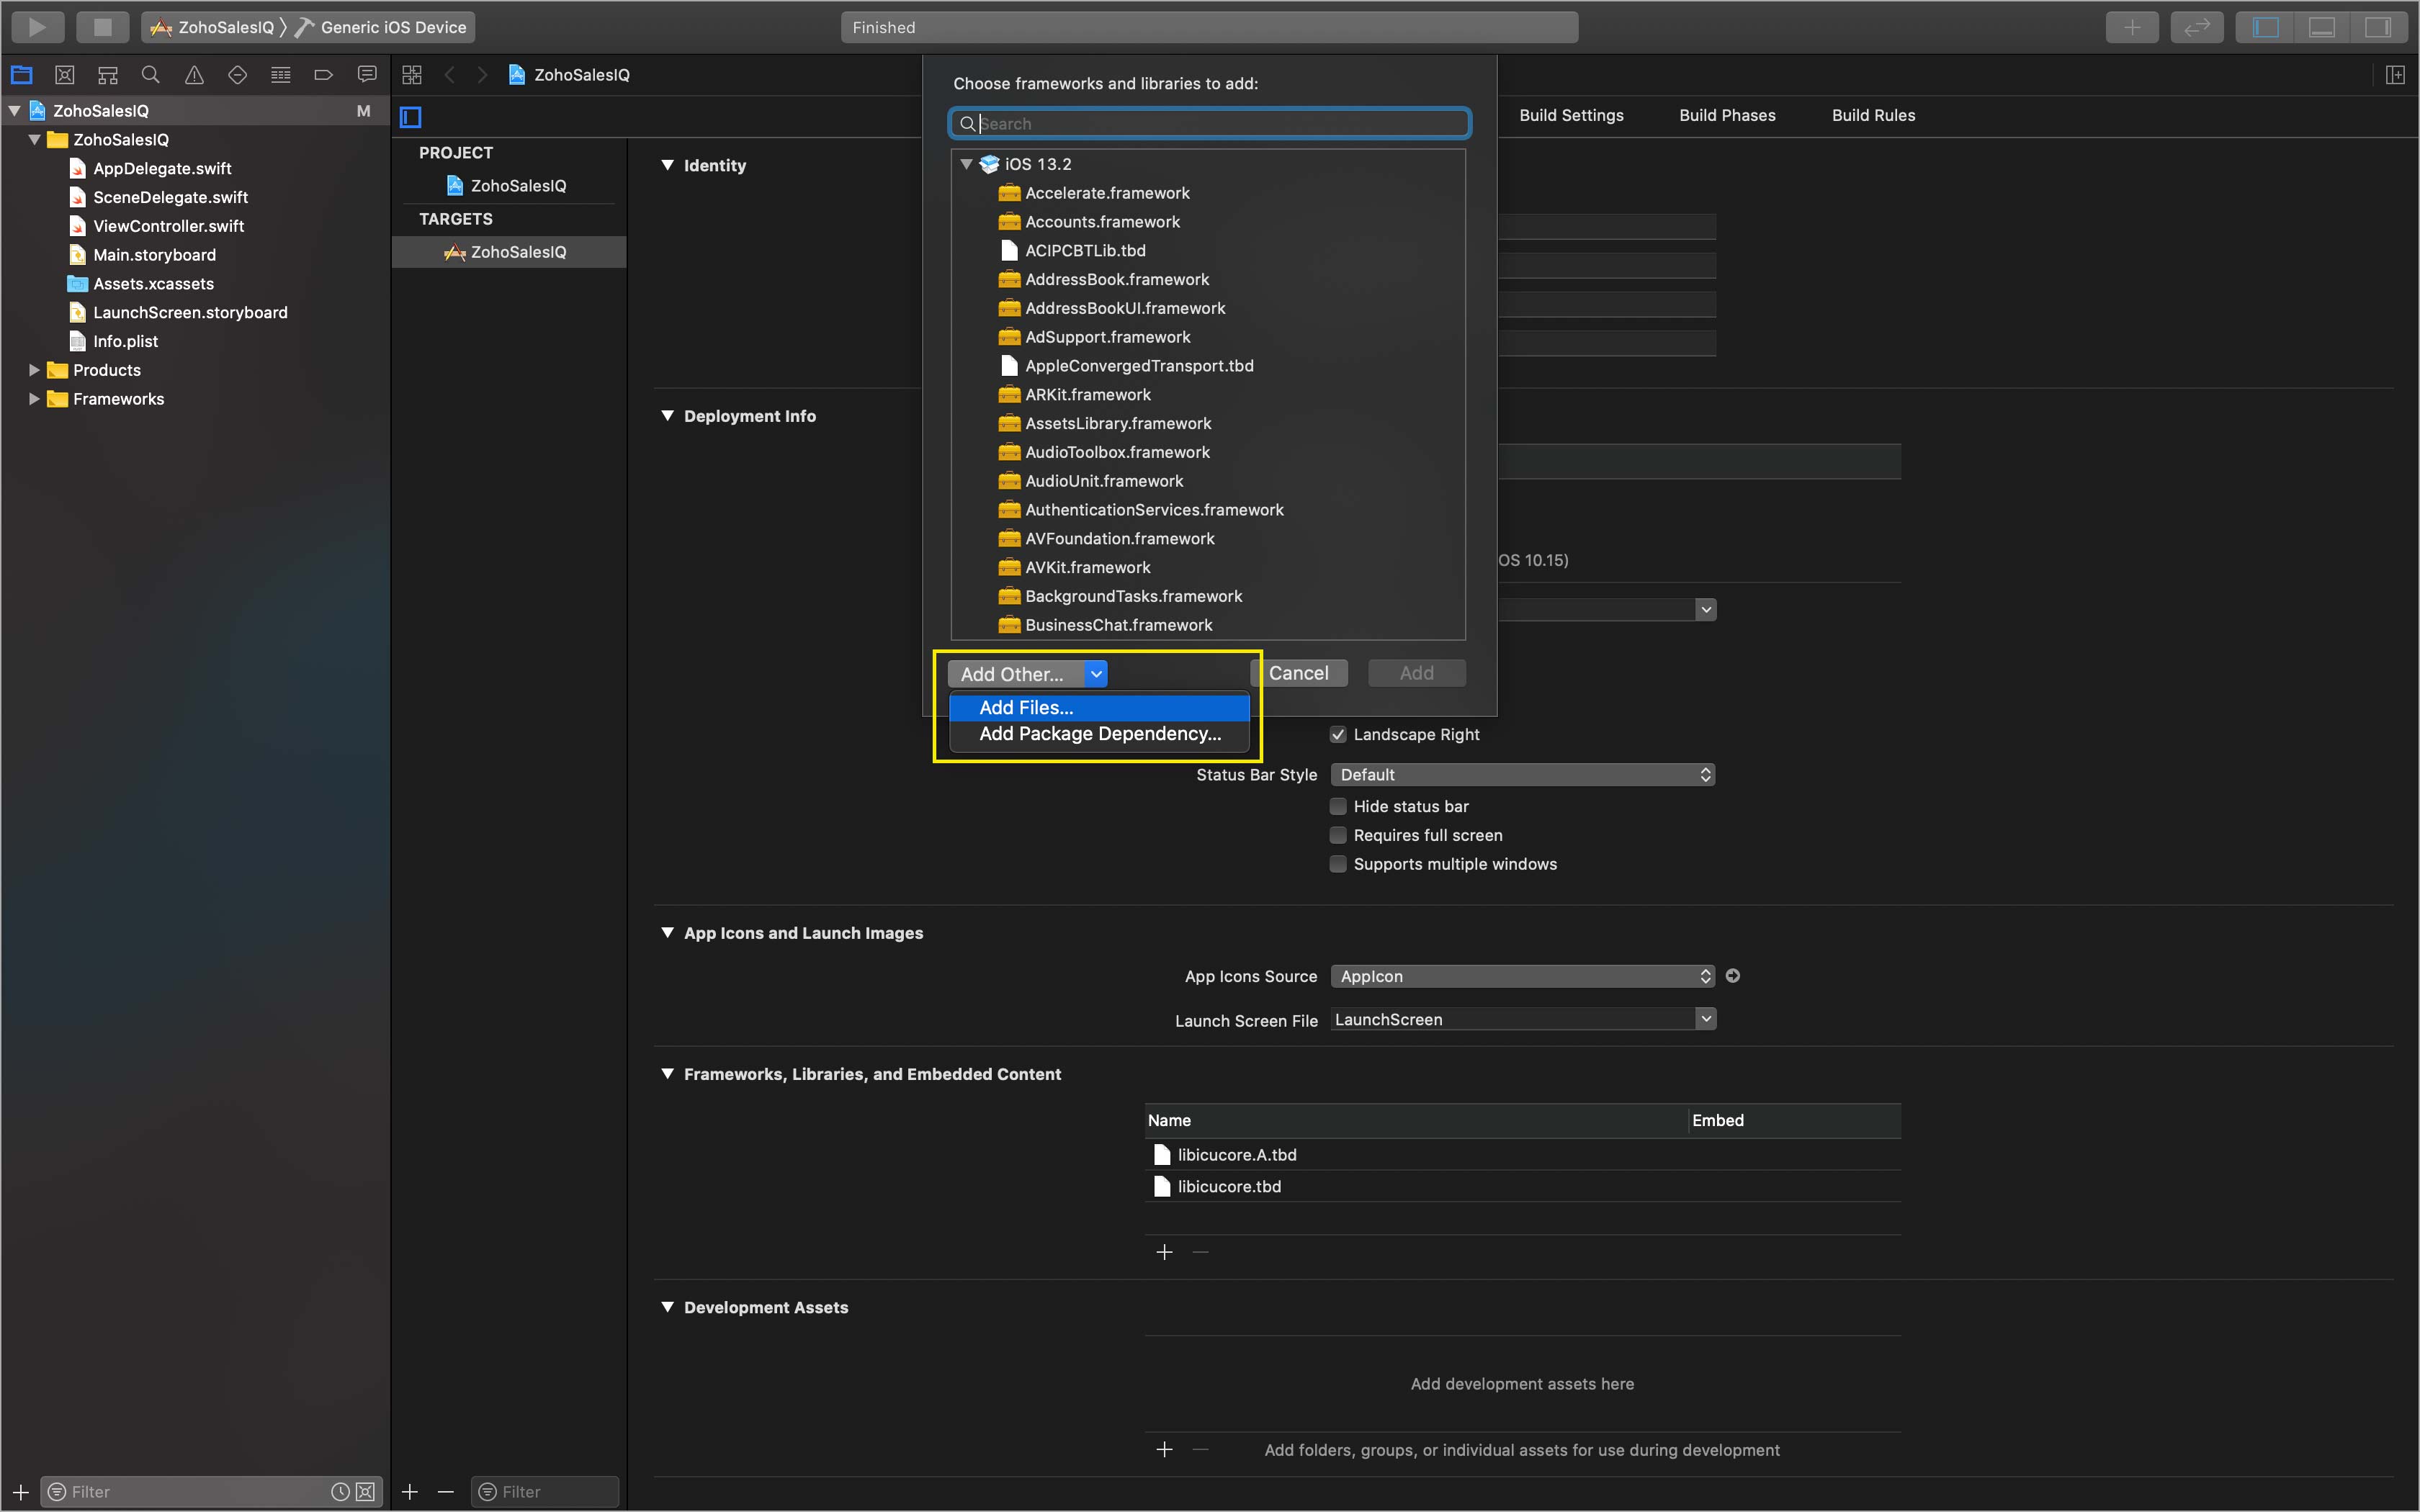Remove the selected target with minus button

coord(446,1491)
